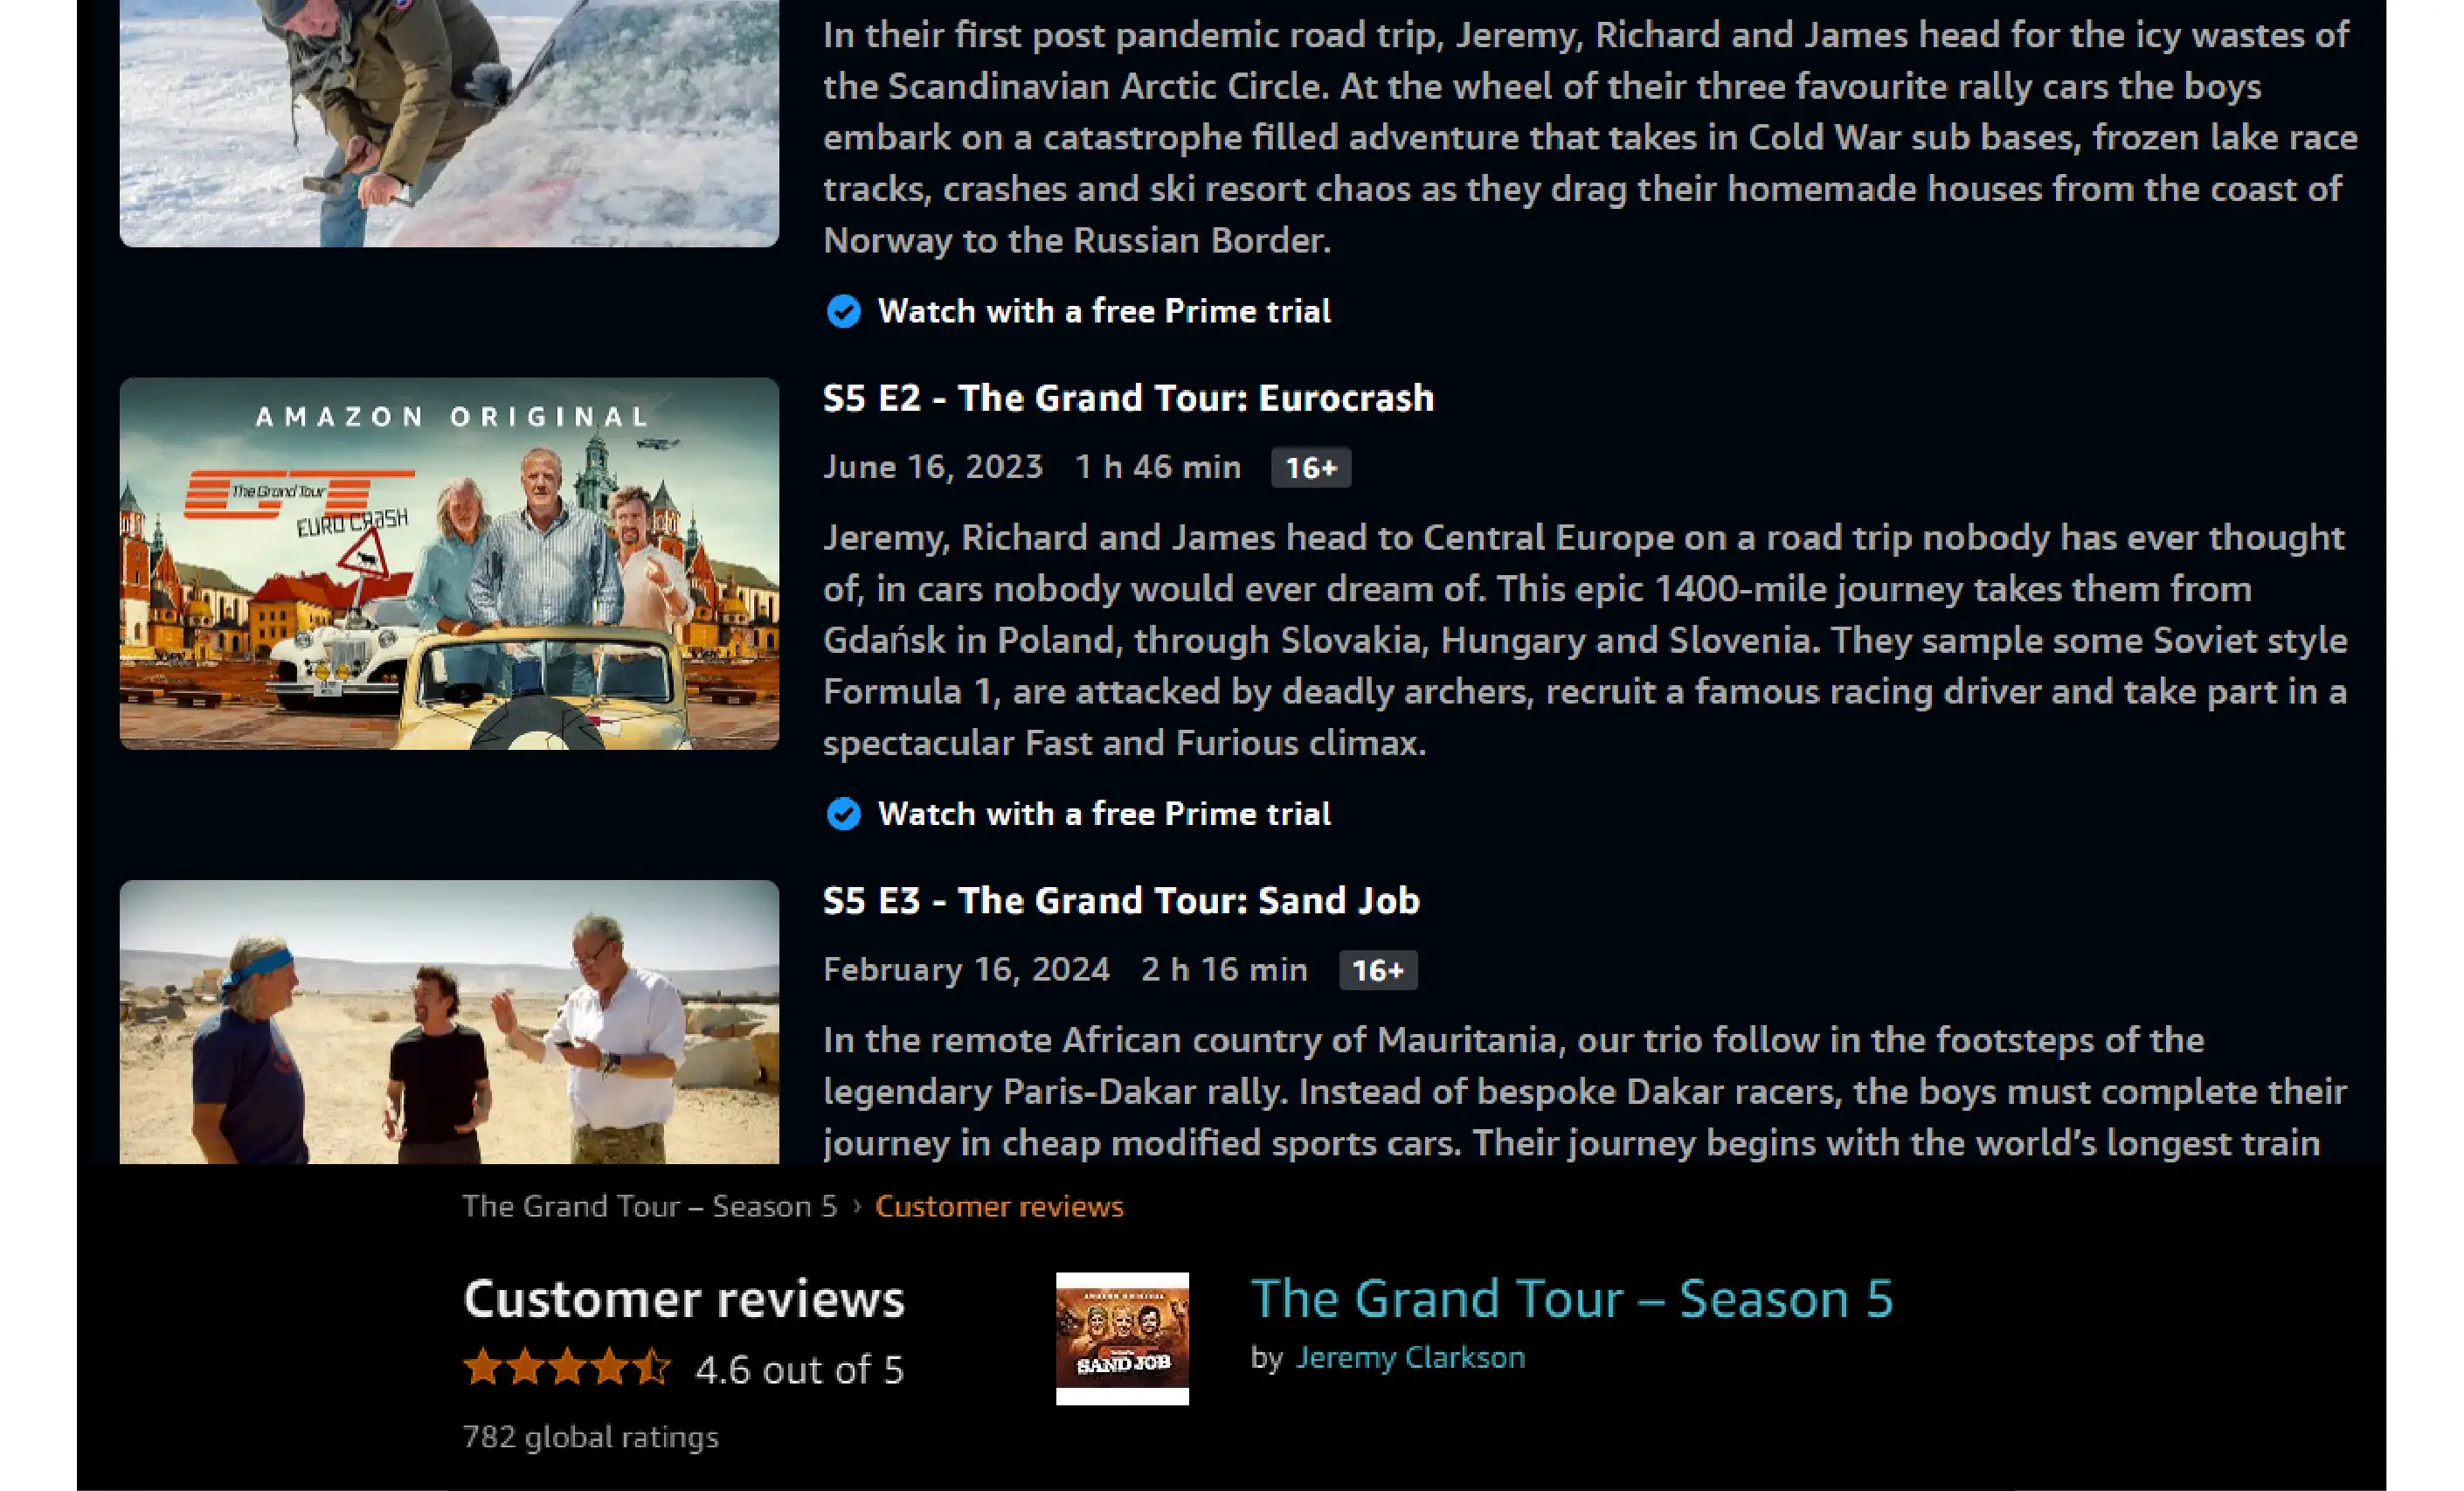Click the orange star rating icons
The width and height of the screenshot is (2464, 1491).
click(x=566, y=1366)
